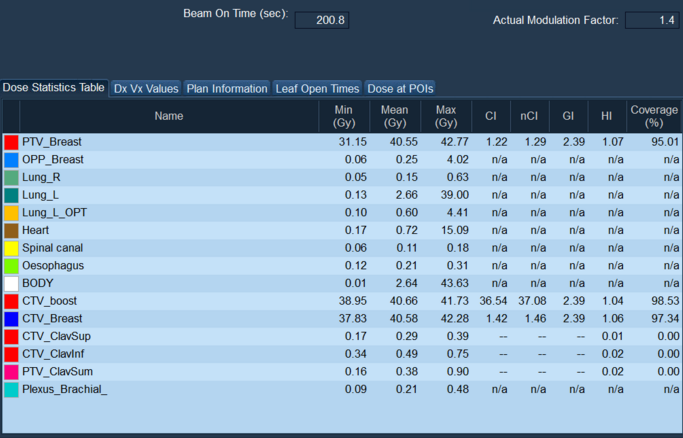This screenshot has width=683, height=438.
Task: Click the Actual Modulation Factor field
Action: point(652,20)
